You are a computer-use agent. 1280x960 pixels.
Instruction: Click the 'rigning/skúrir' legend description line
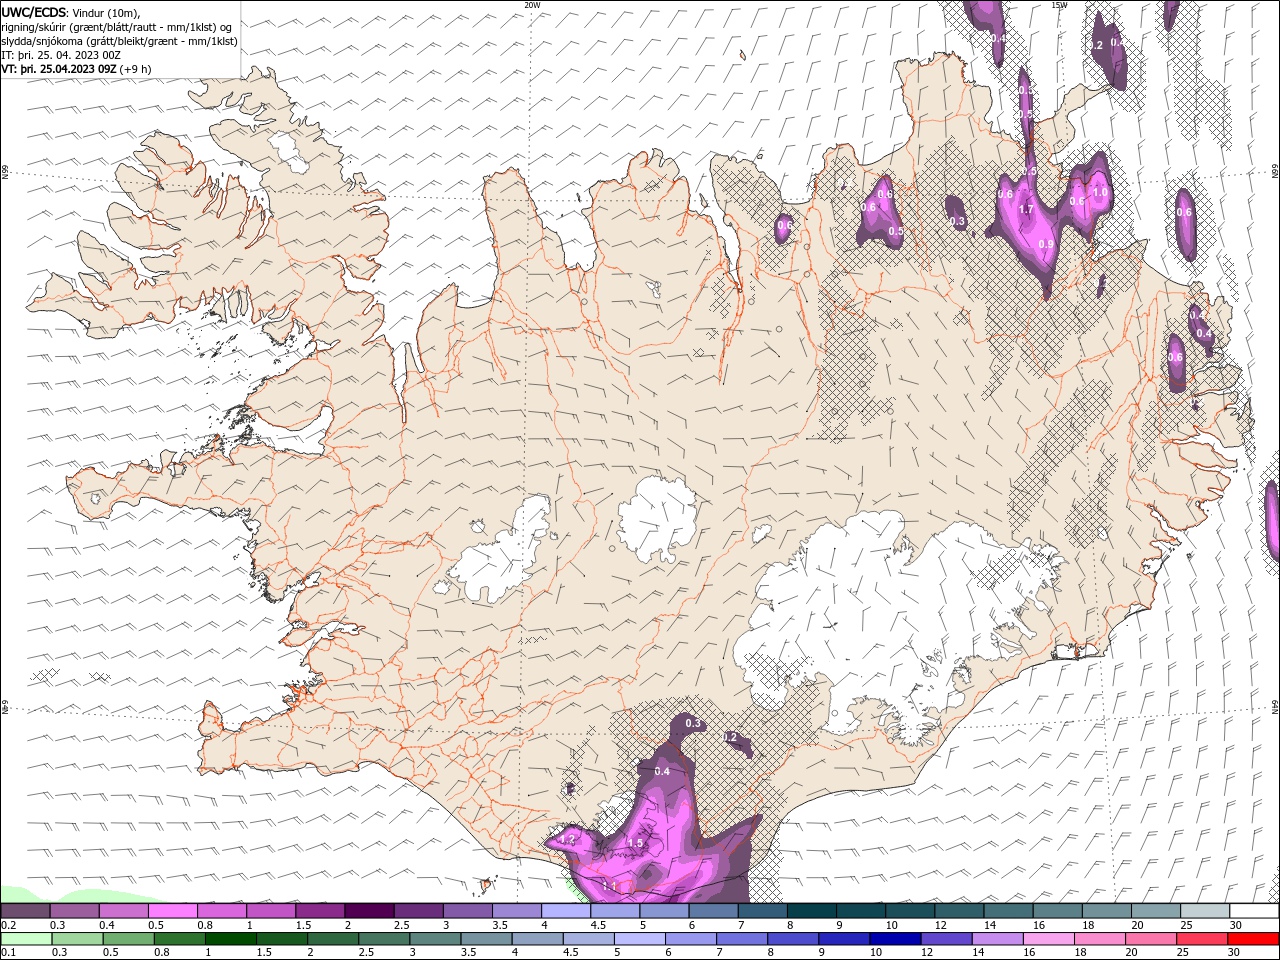point(117,27)
